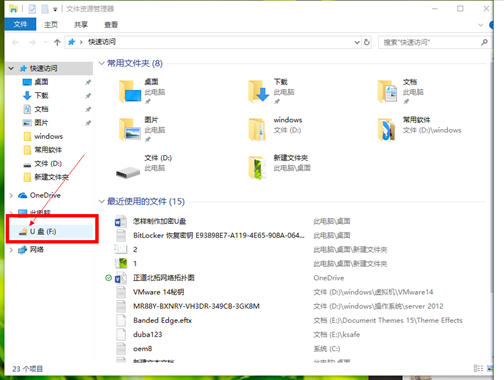This screenshot has width=504, height=380.
Task: Click the Up directory arrow icon
Action: [57, 42]
